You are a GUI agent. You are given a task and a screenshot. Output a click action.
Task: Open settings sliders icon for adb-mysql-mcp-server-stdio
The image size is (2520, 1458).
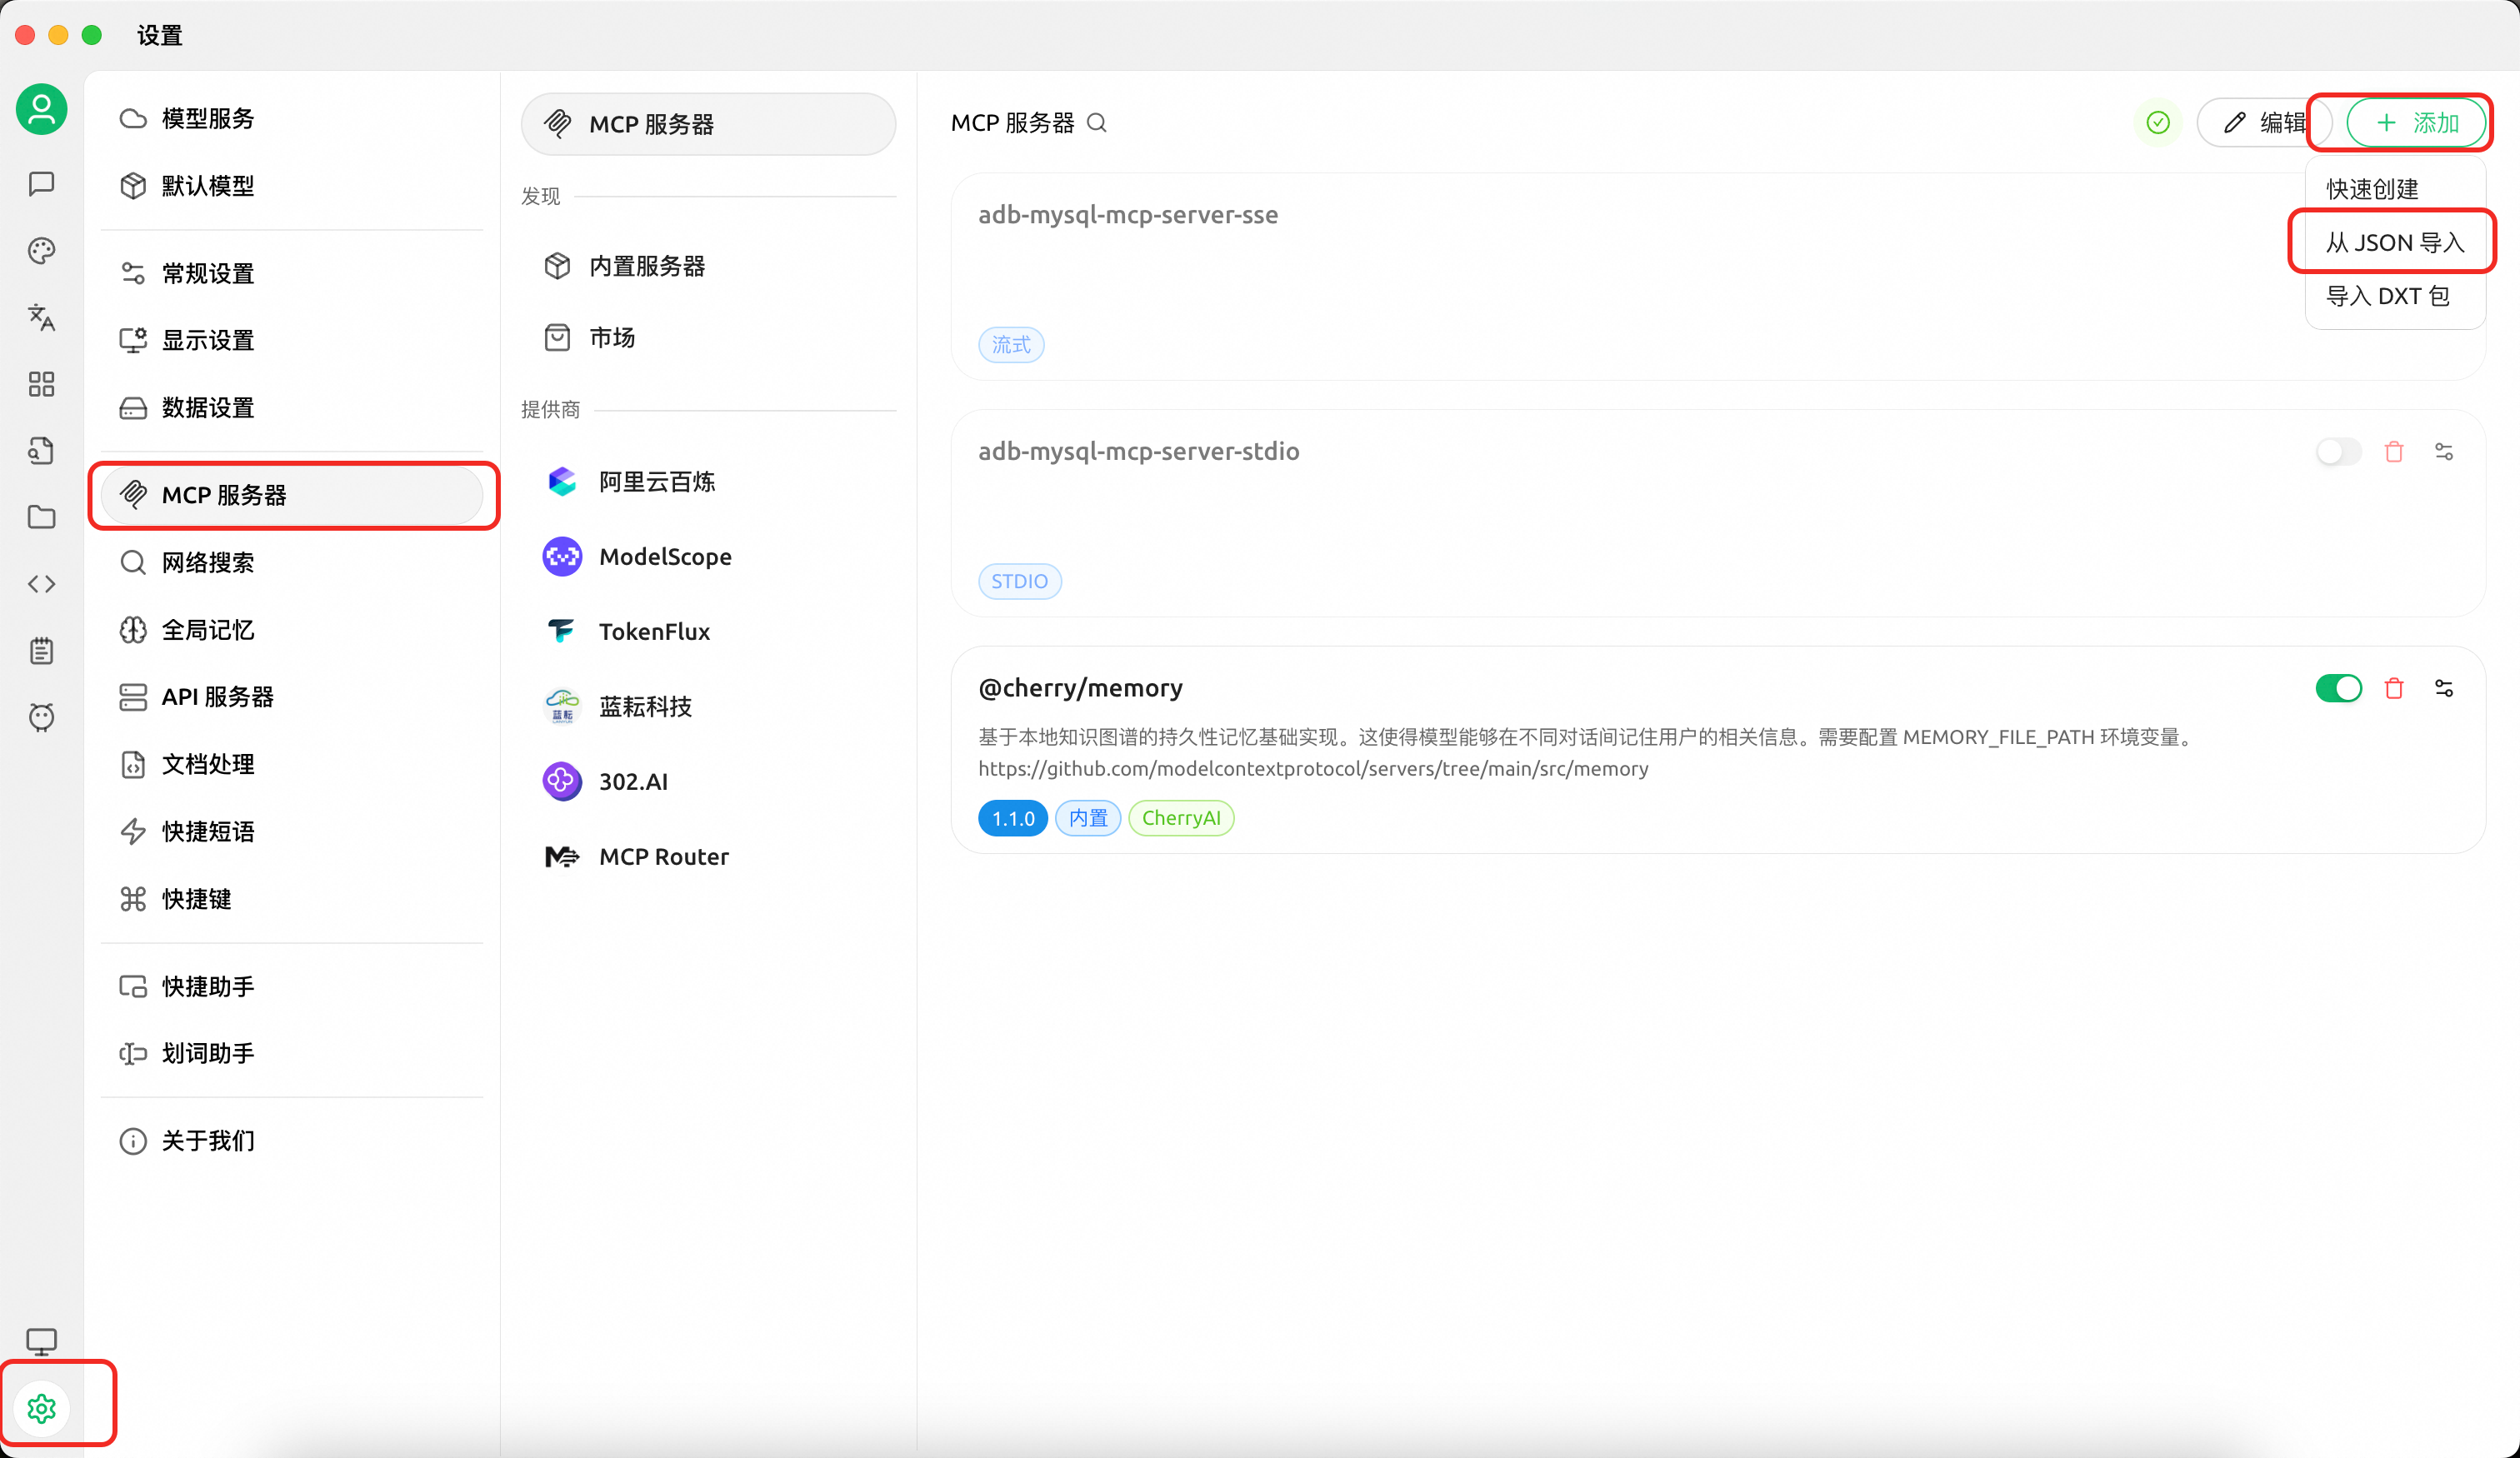click(2443, 452)
